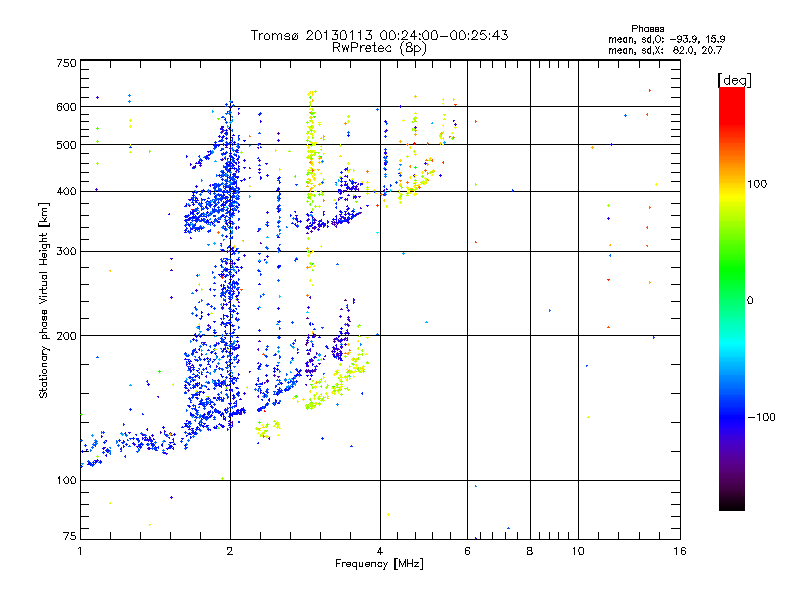Viewport: 800px width, 600px height.
Task: Click the '6' frequency axis tick label
Action: pos(467,551)
